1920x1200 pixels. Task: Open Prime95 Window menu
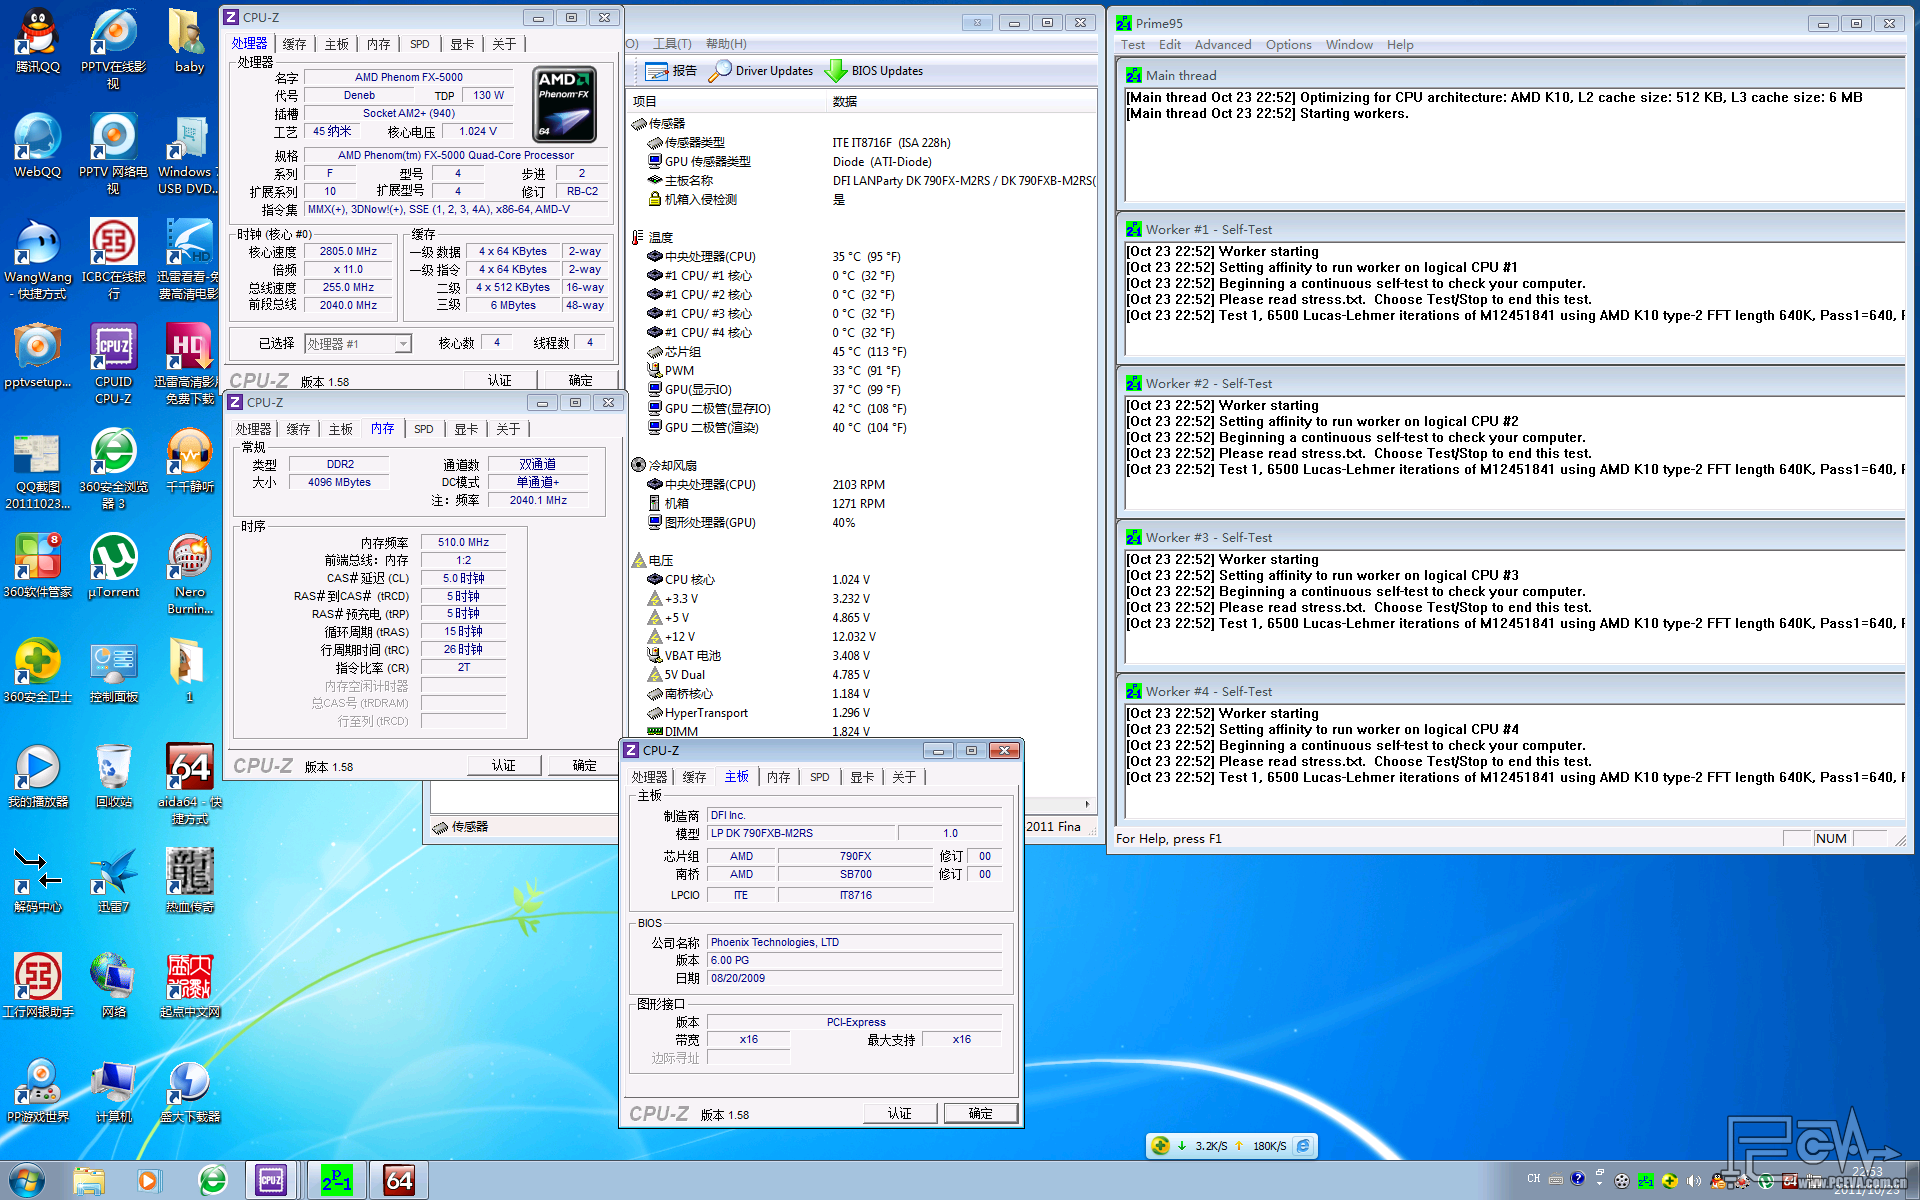pos(1349,45)
